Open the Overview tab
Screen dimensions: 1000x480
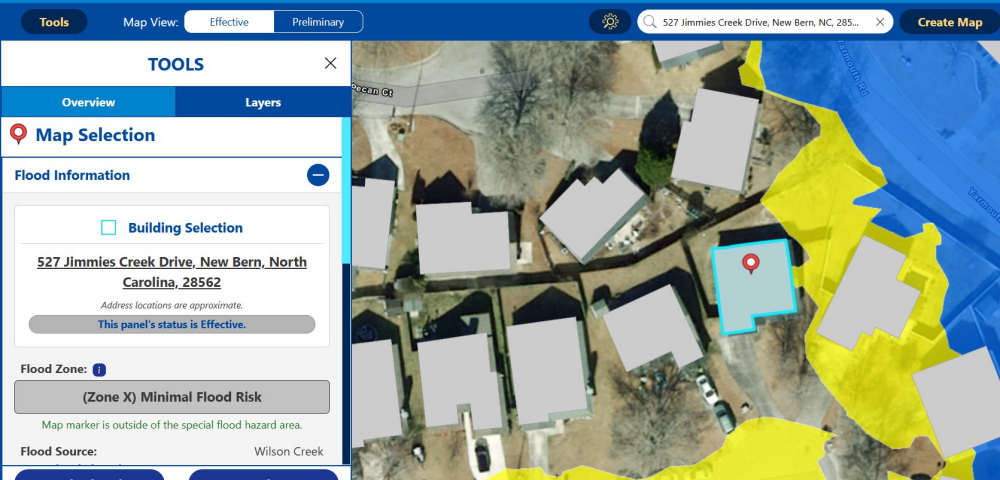point(88,102)
